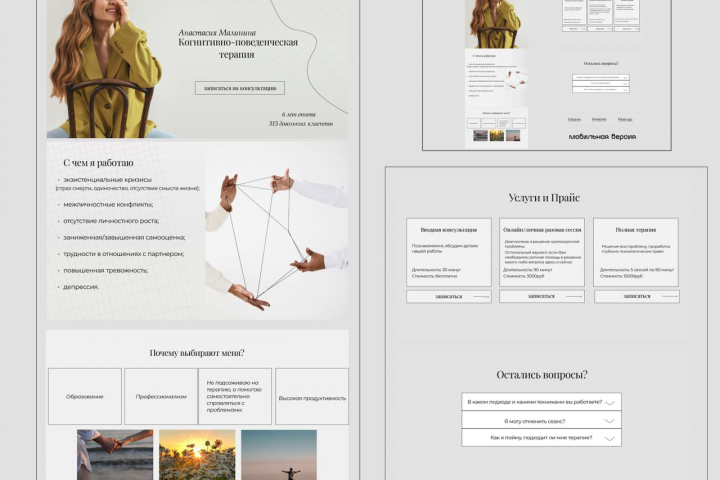
Task: Select the "Высокая продуктивность" card
Action: (x=312, y=396)
